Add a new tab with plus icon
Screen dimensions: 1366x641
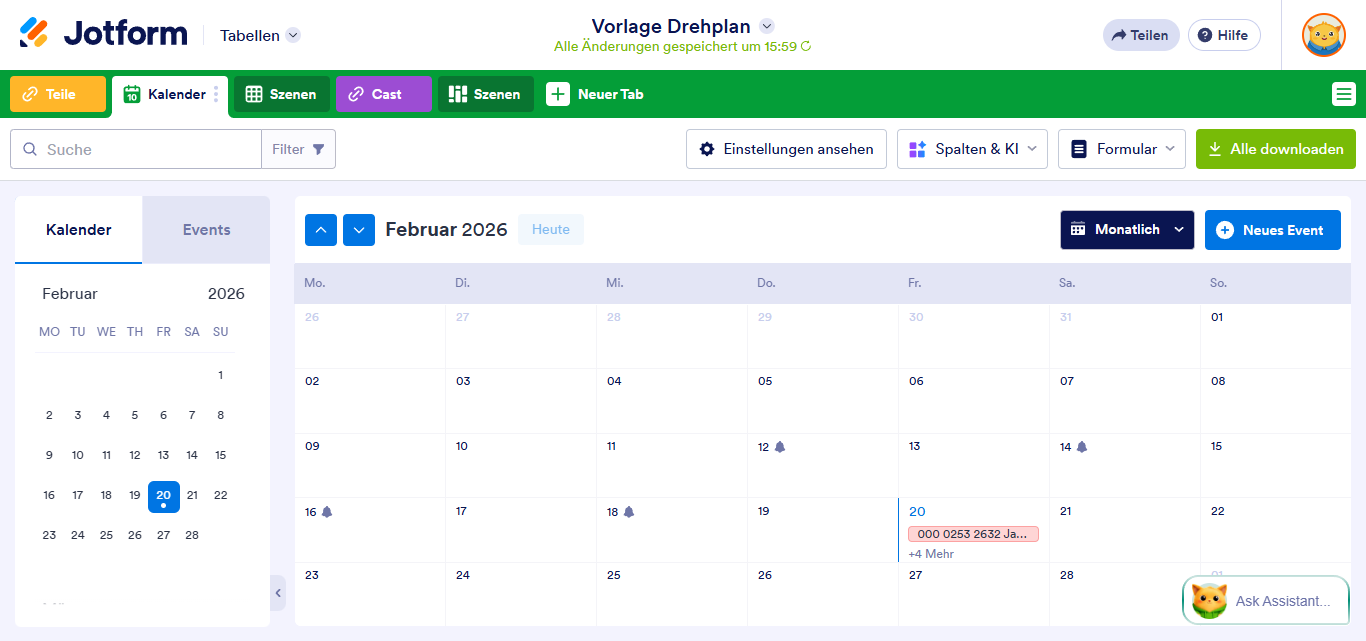tap(558, 94)
